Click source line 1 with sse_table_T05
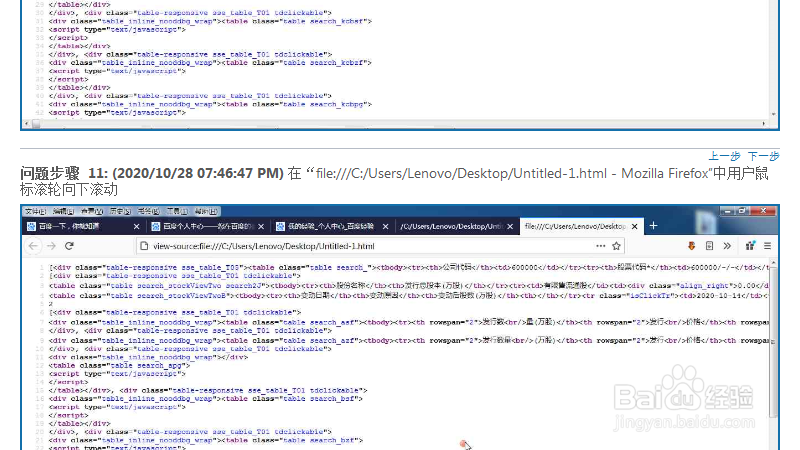800x450 pixels. pyautogui.click(x=408, y=267)
